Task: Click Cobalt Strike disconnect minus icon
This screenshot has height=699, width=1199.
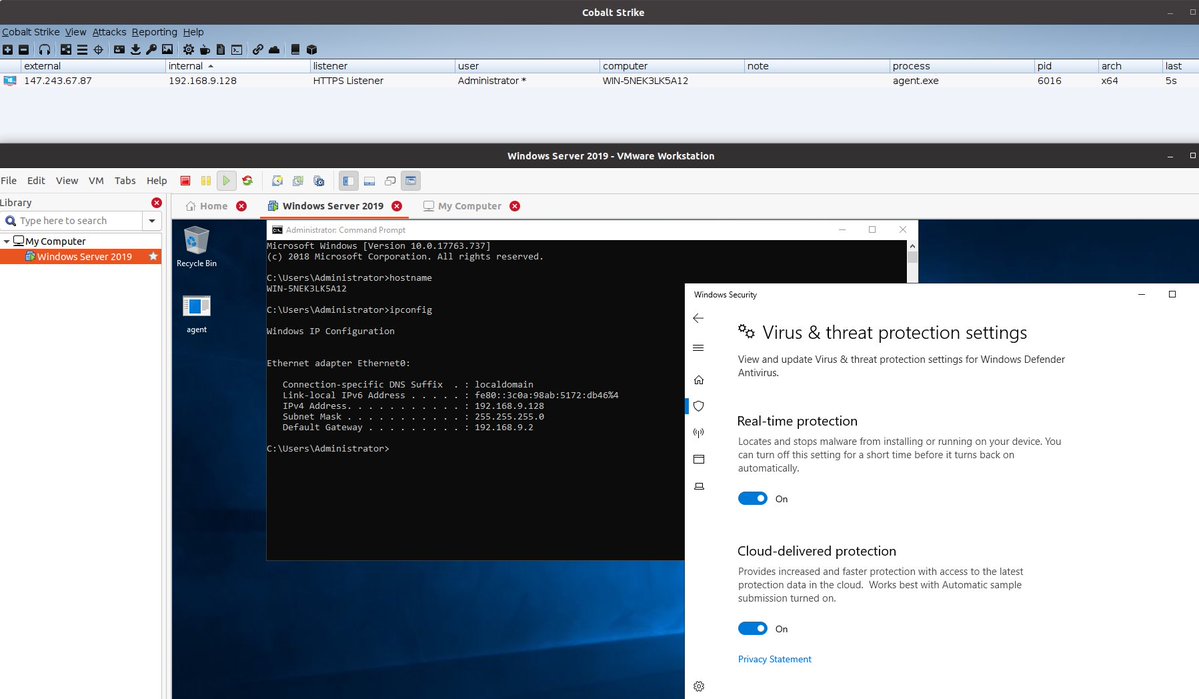Action: click(24, 50)
